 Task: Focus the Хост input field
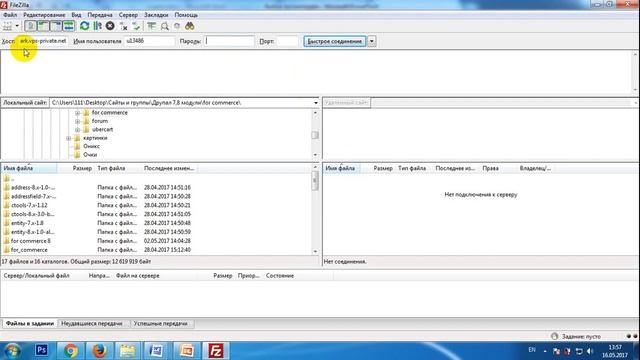tap(42, 41)
